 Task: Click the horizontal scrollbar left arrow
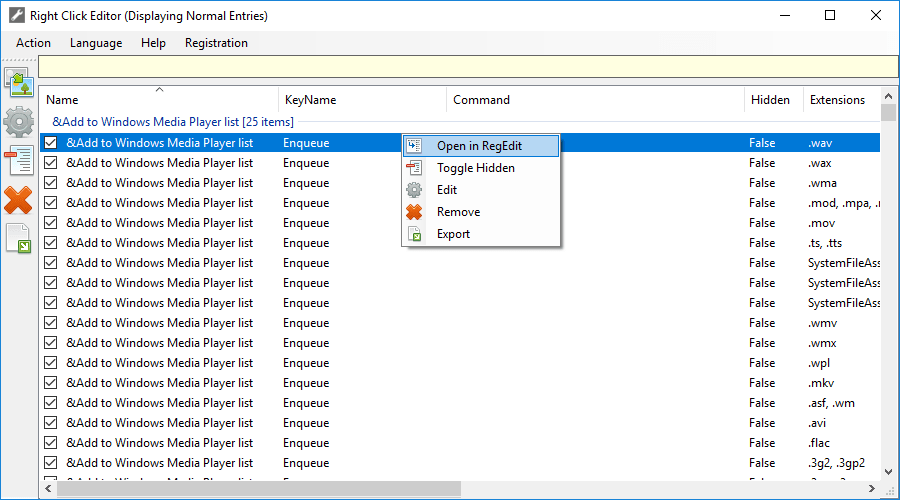tap(48, 489)
